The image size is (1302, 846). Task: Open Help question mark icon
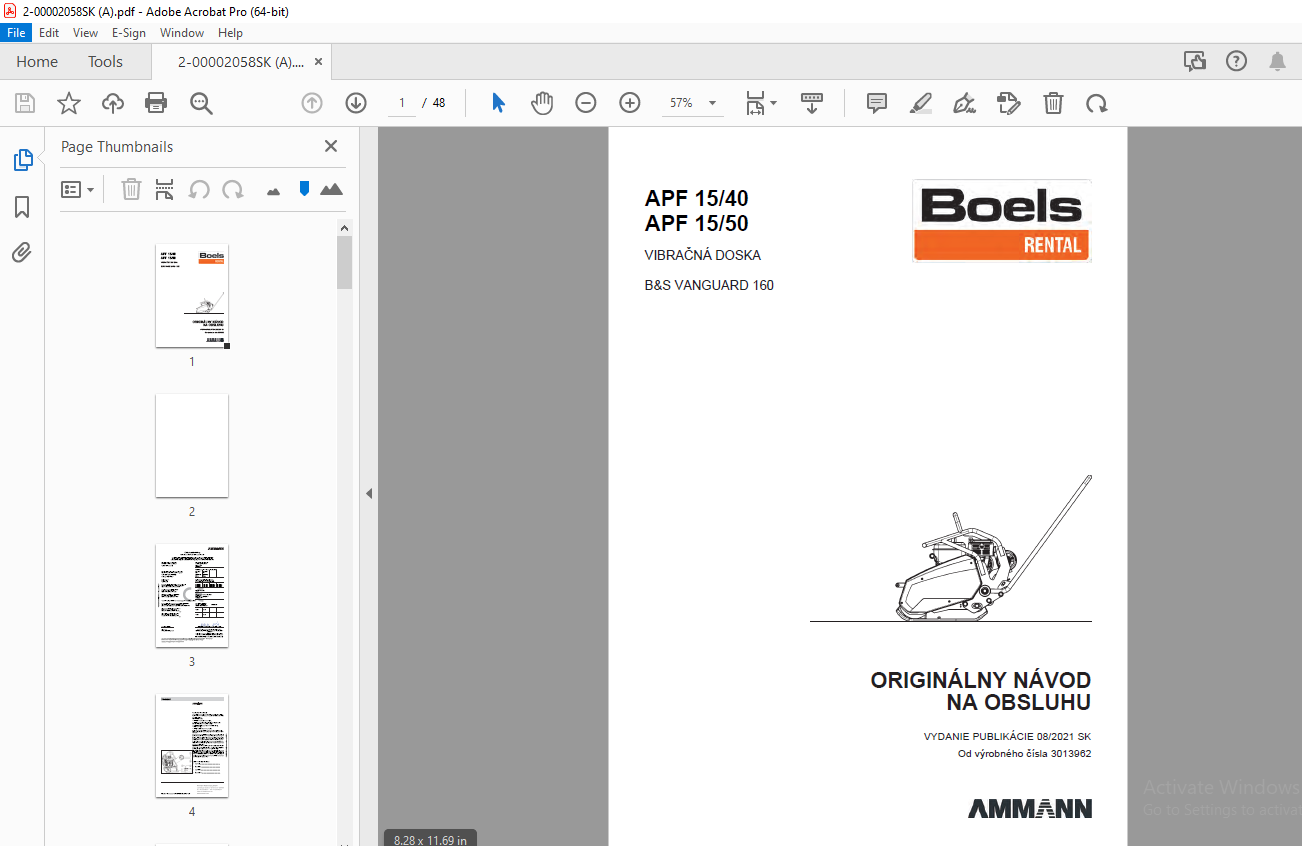coord(1236,61)
